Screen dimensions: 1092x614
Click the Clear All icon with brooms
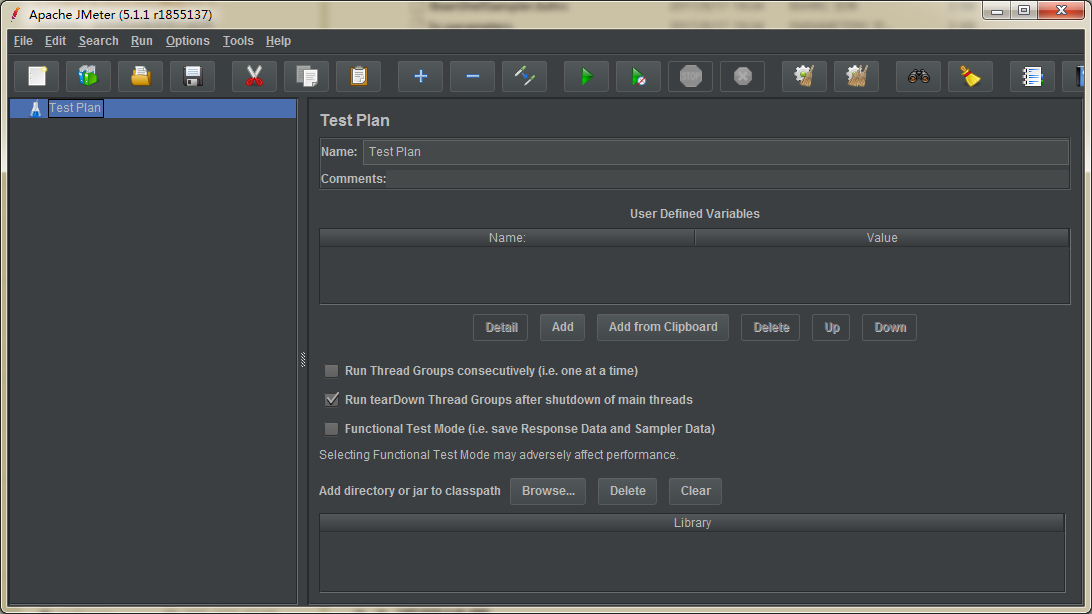click(x=857, y=76)
